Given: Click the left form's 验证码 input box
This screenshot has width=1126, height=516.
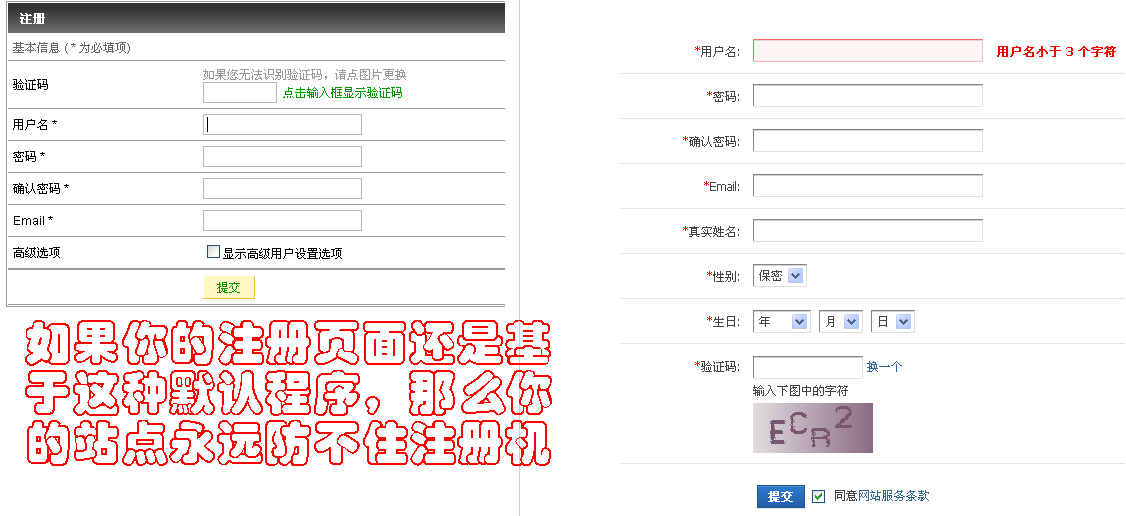Looking at the screenshot, I should pos(239,93).
